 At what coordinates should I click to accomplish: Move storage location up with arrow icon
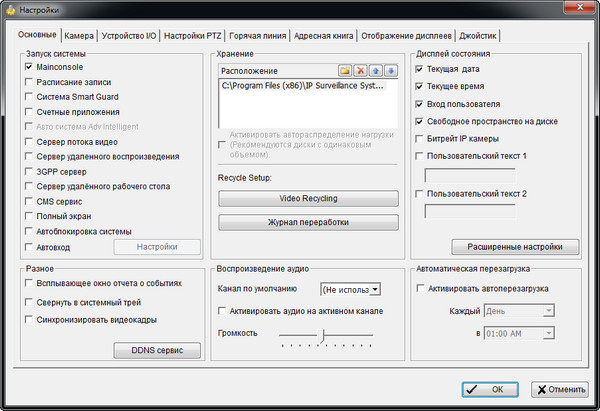375,71
